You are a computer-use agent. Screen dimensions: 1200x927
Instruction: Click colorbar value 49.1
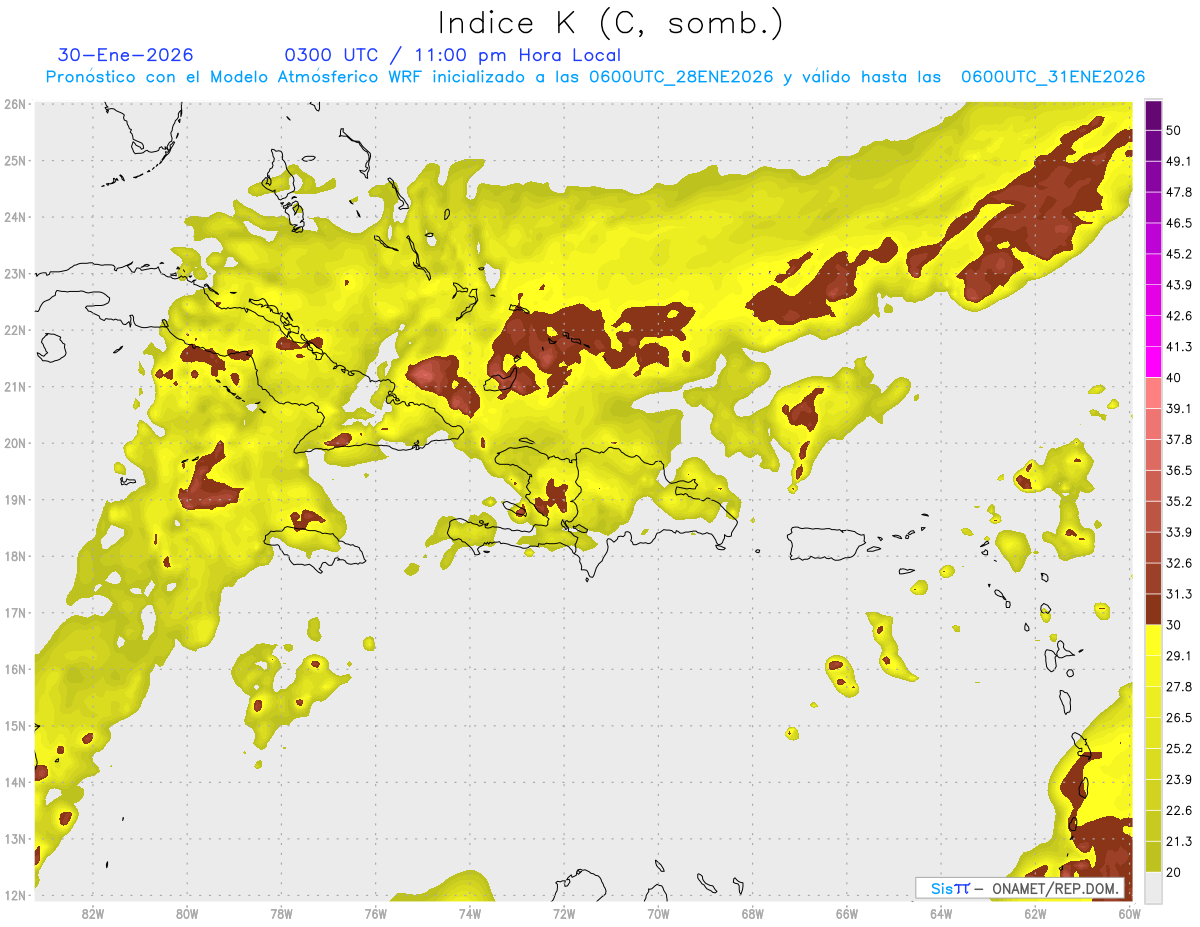coord(1179,161)
